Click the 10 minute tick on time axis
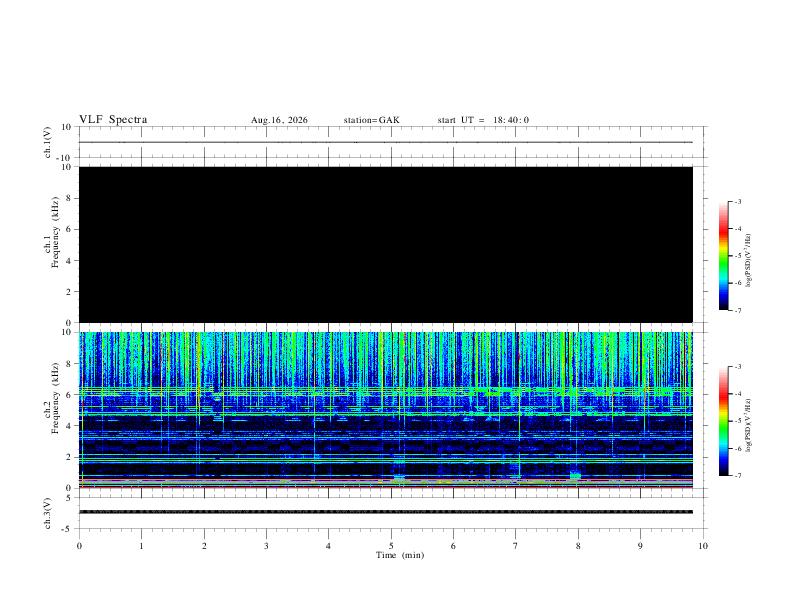Viewport: 792px width, 612px height. click(703, 546)
